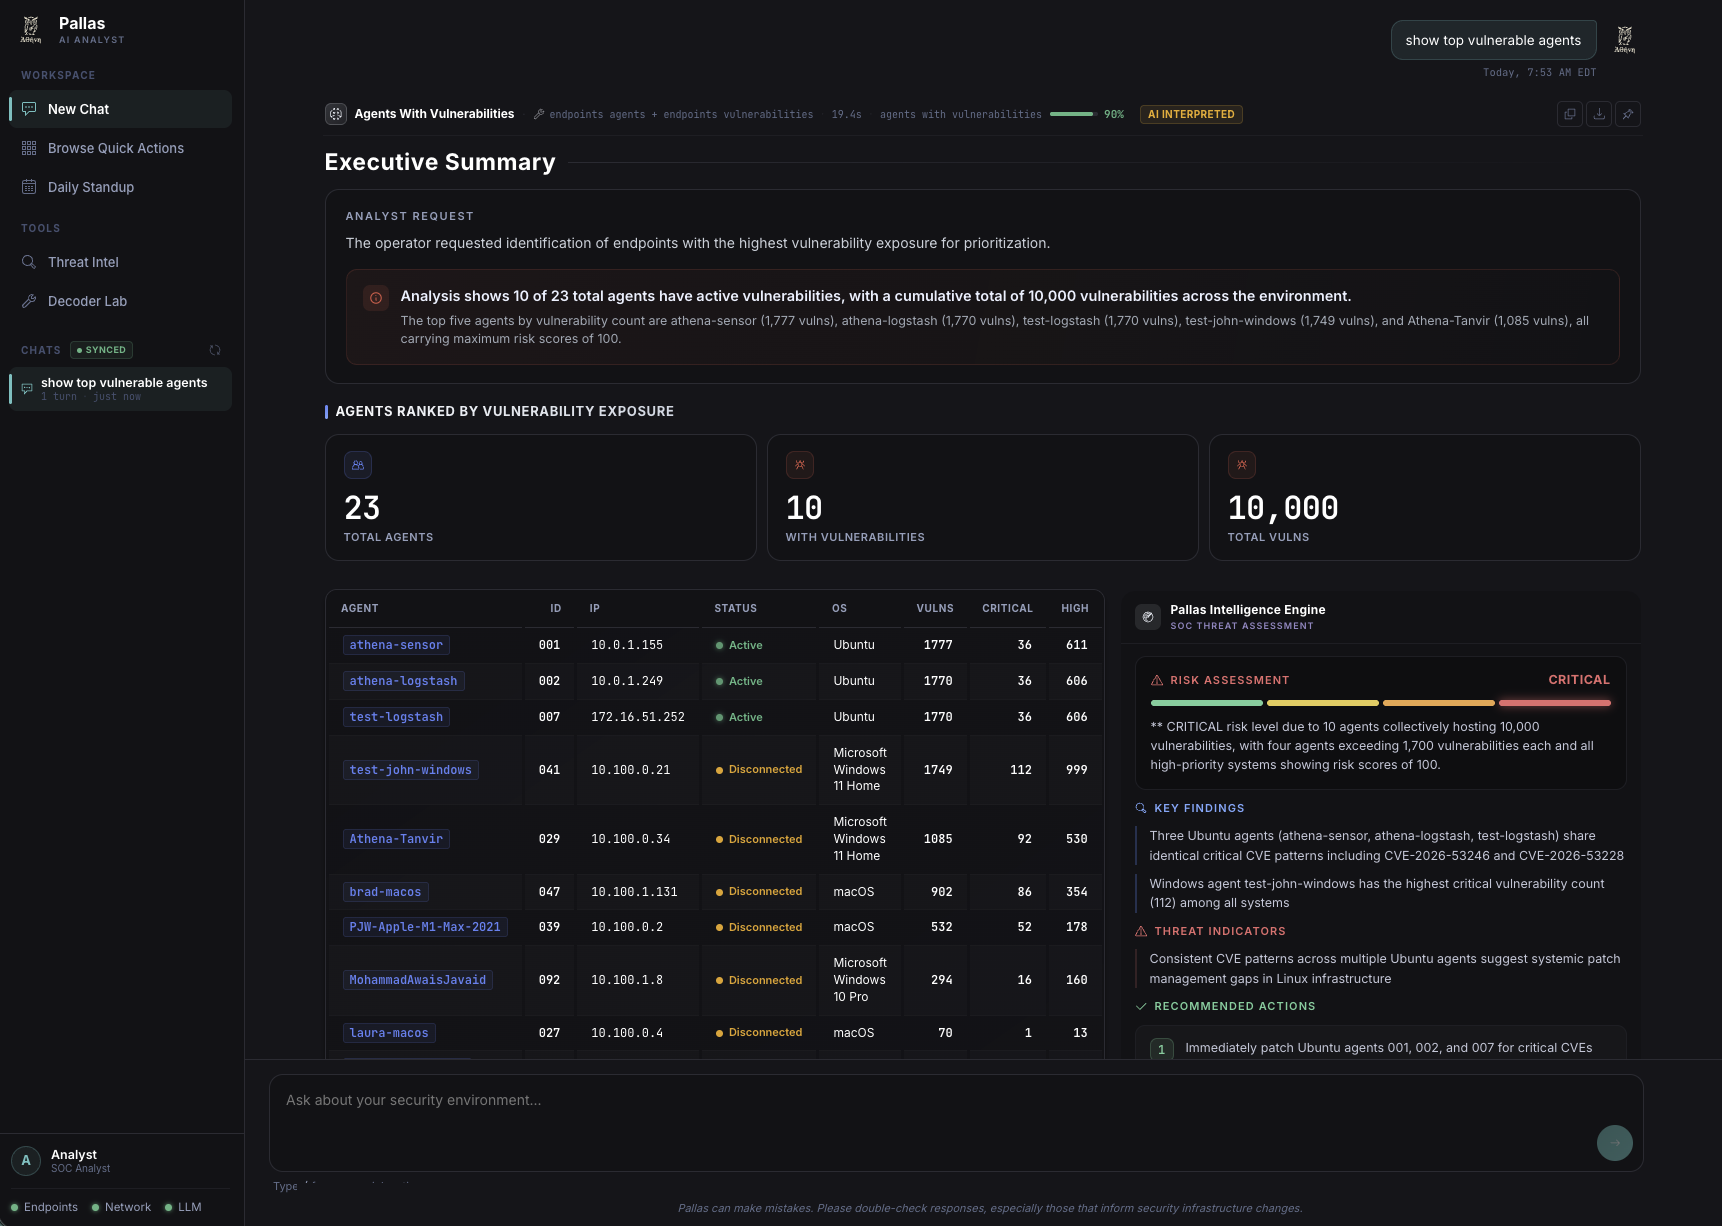This screenshot has height=1226, width=1722.
Task: Send the message with the arrow button
Action: tap(1614, 1143)
